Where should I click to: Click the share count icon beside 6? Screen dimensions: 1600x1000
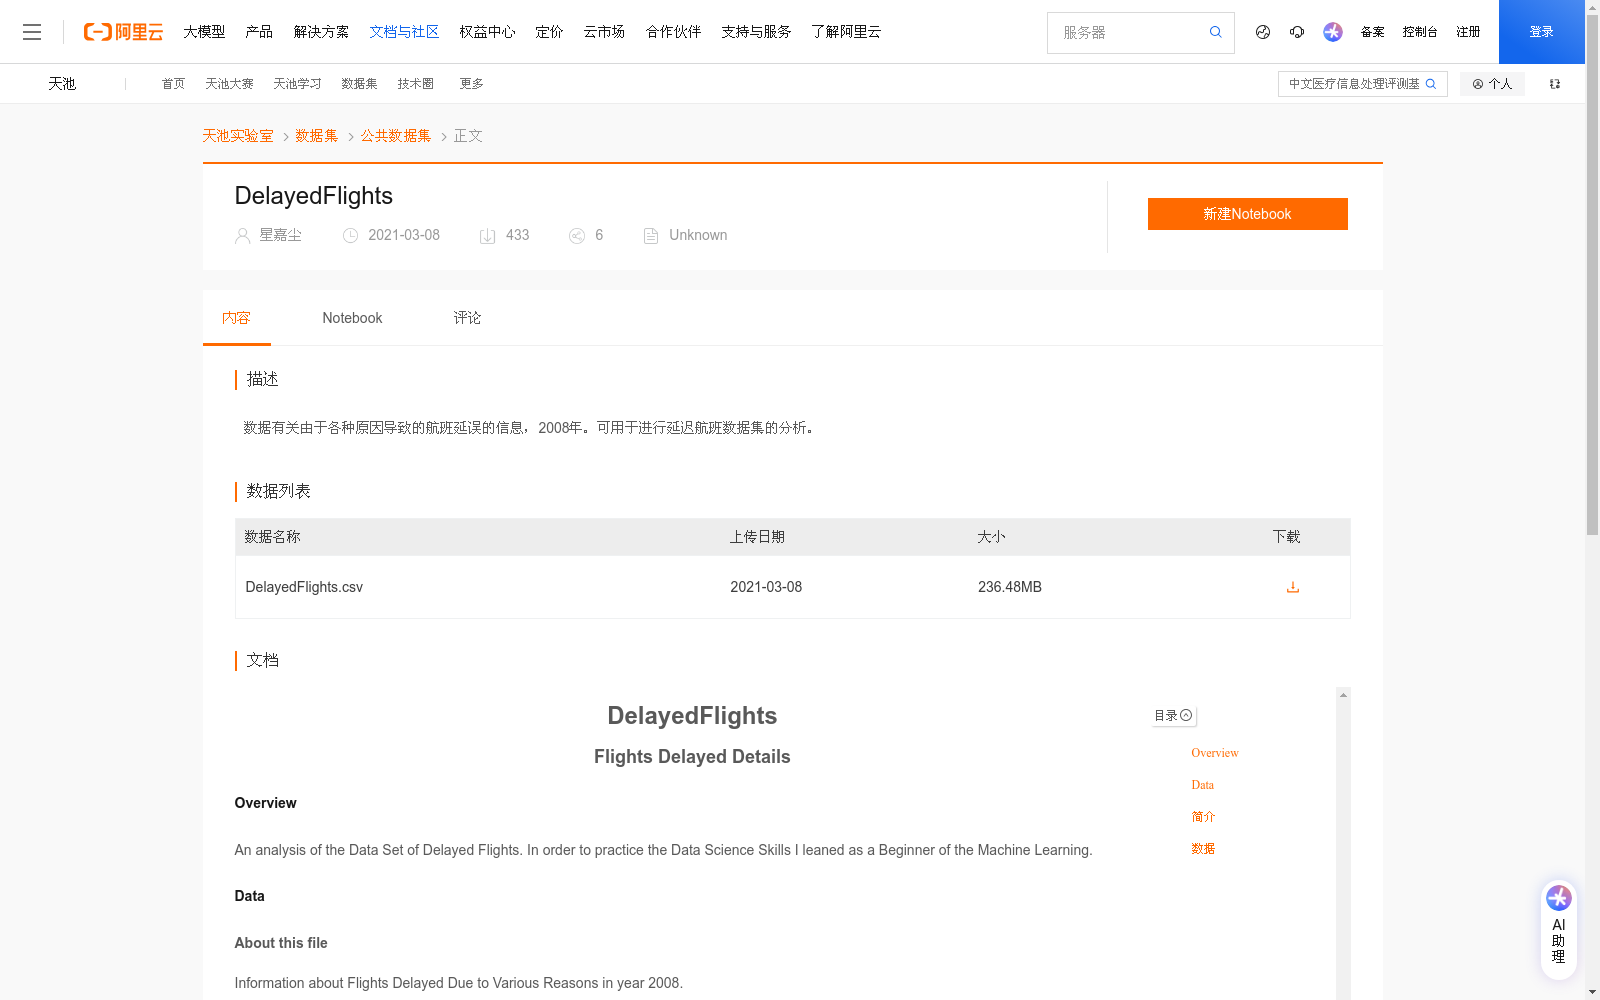click(x=576, y=236)
